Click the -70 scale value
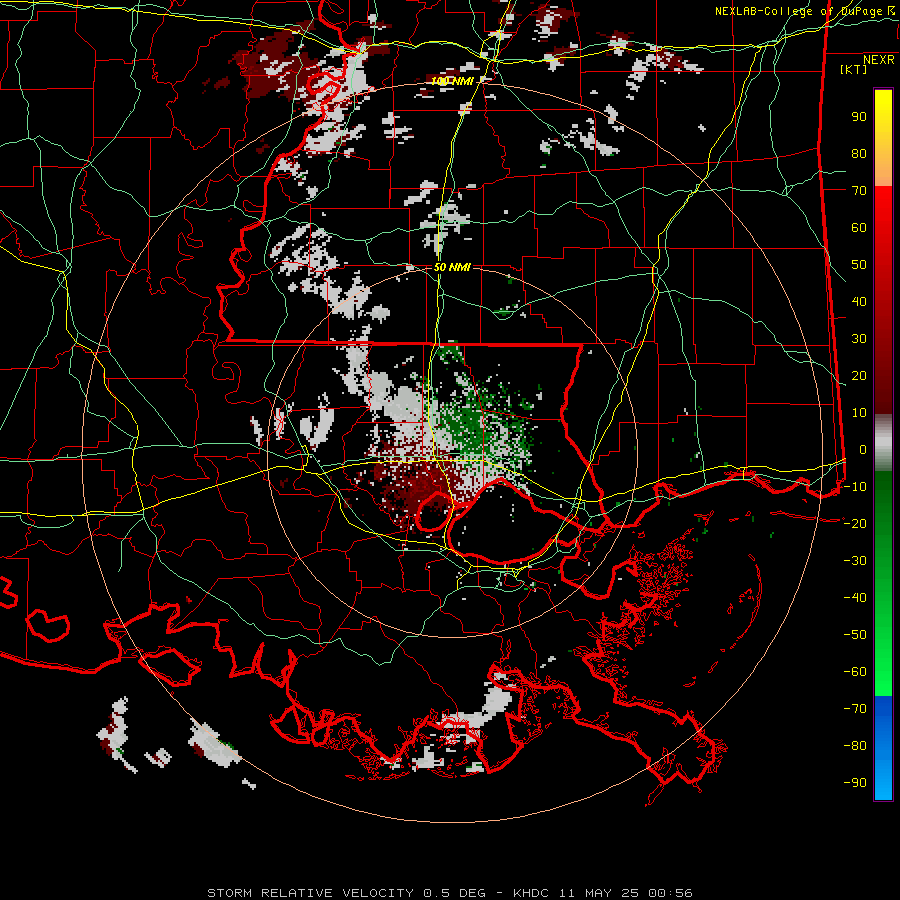The width and height of the screenshot is (900, 900). 855,708
